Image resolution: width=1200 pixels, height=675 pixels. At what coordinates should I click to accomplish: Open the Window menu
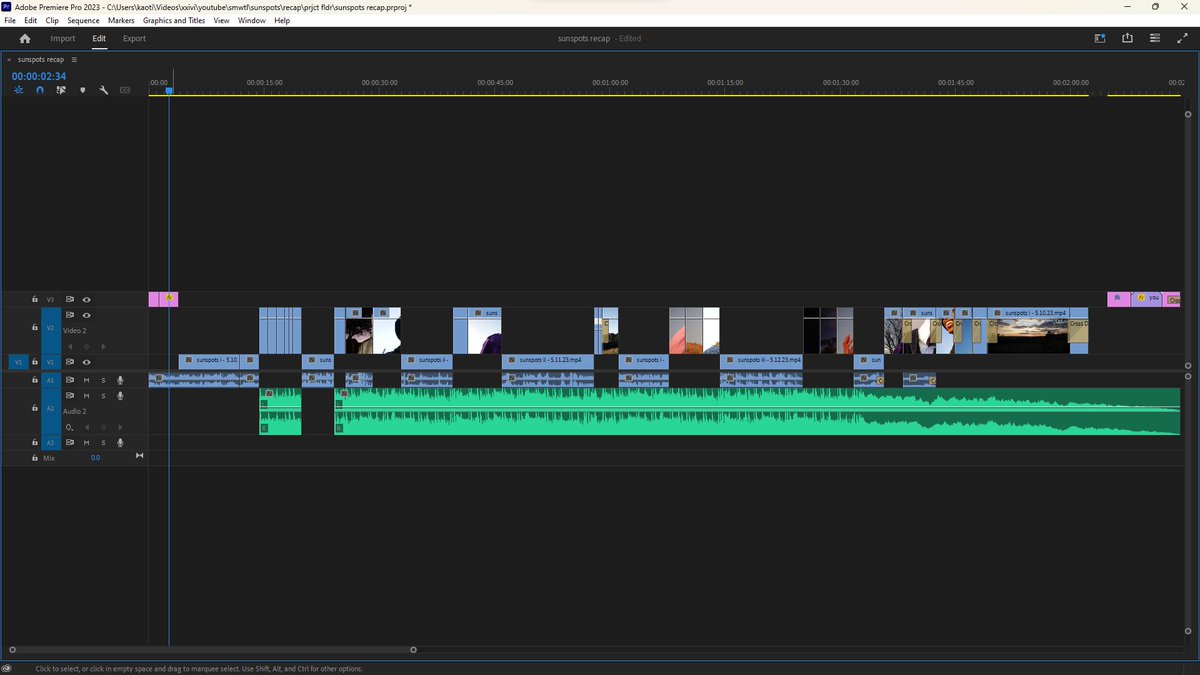(252, 20)
